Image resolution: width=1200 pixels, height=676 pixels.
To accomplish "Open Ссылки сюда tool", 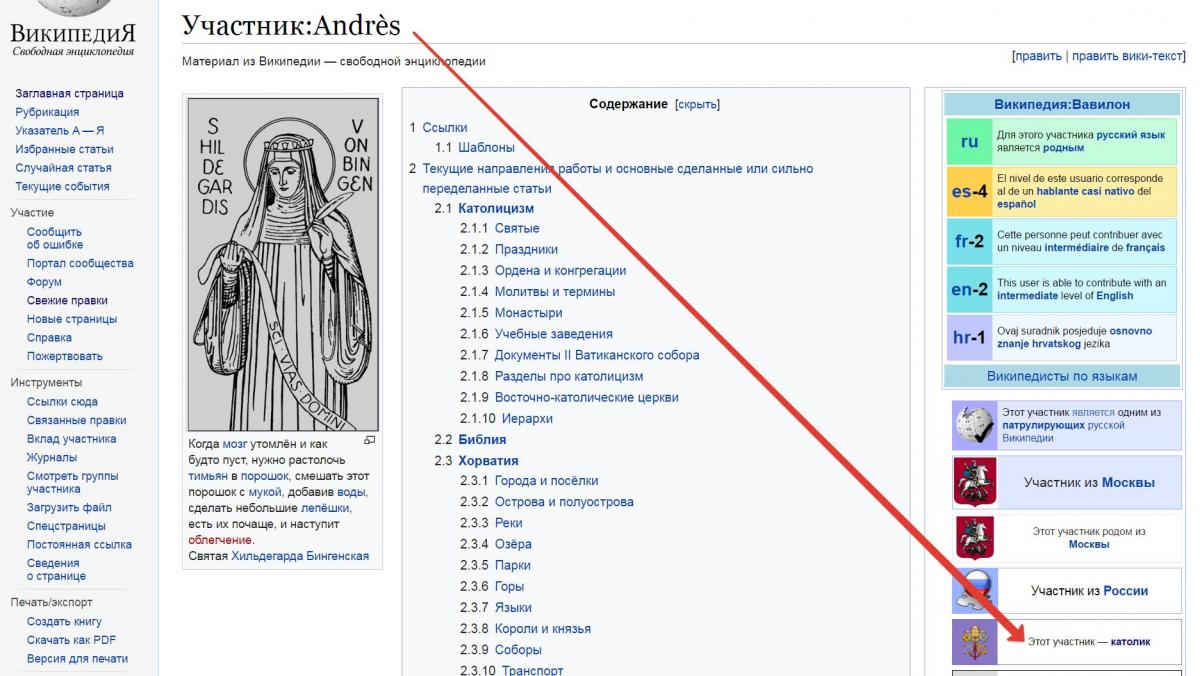I will (x=62, y=402).
